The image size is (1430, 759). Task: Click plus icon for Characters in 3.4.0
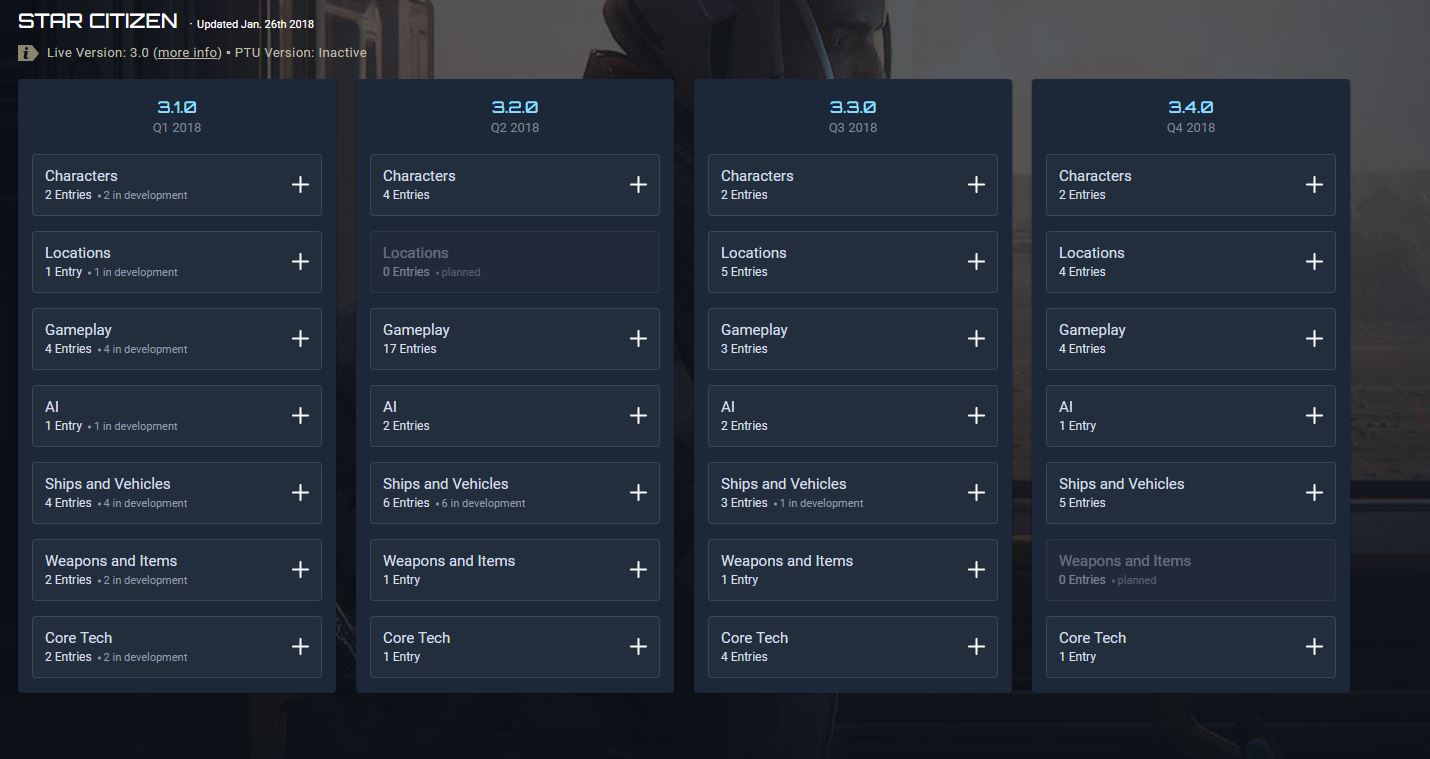click(1314, 185)
